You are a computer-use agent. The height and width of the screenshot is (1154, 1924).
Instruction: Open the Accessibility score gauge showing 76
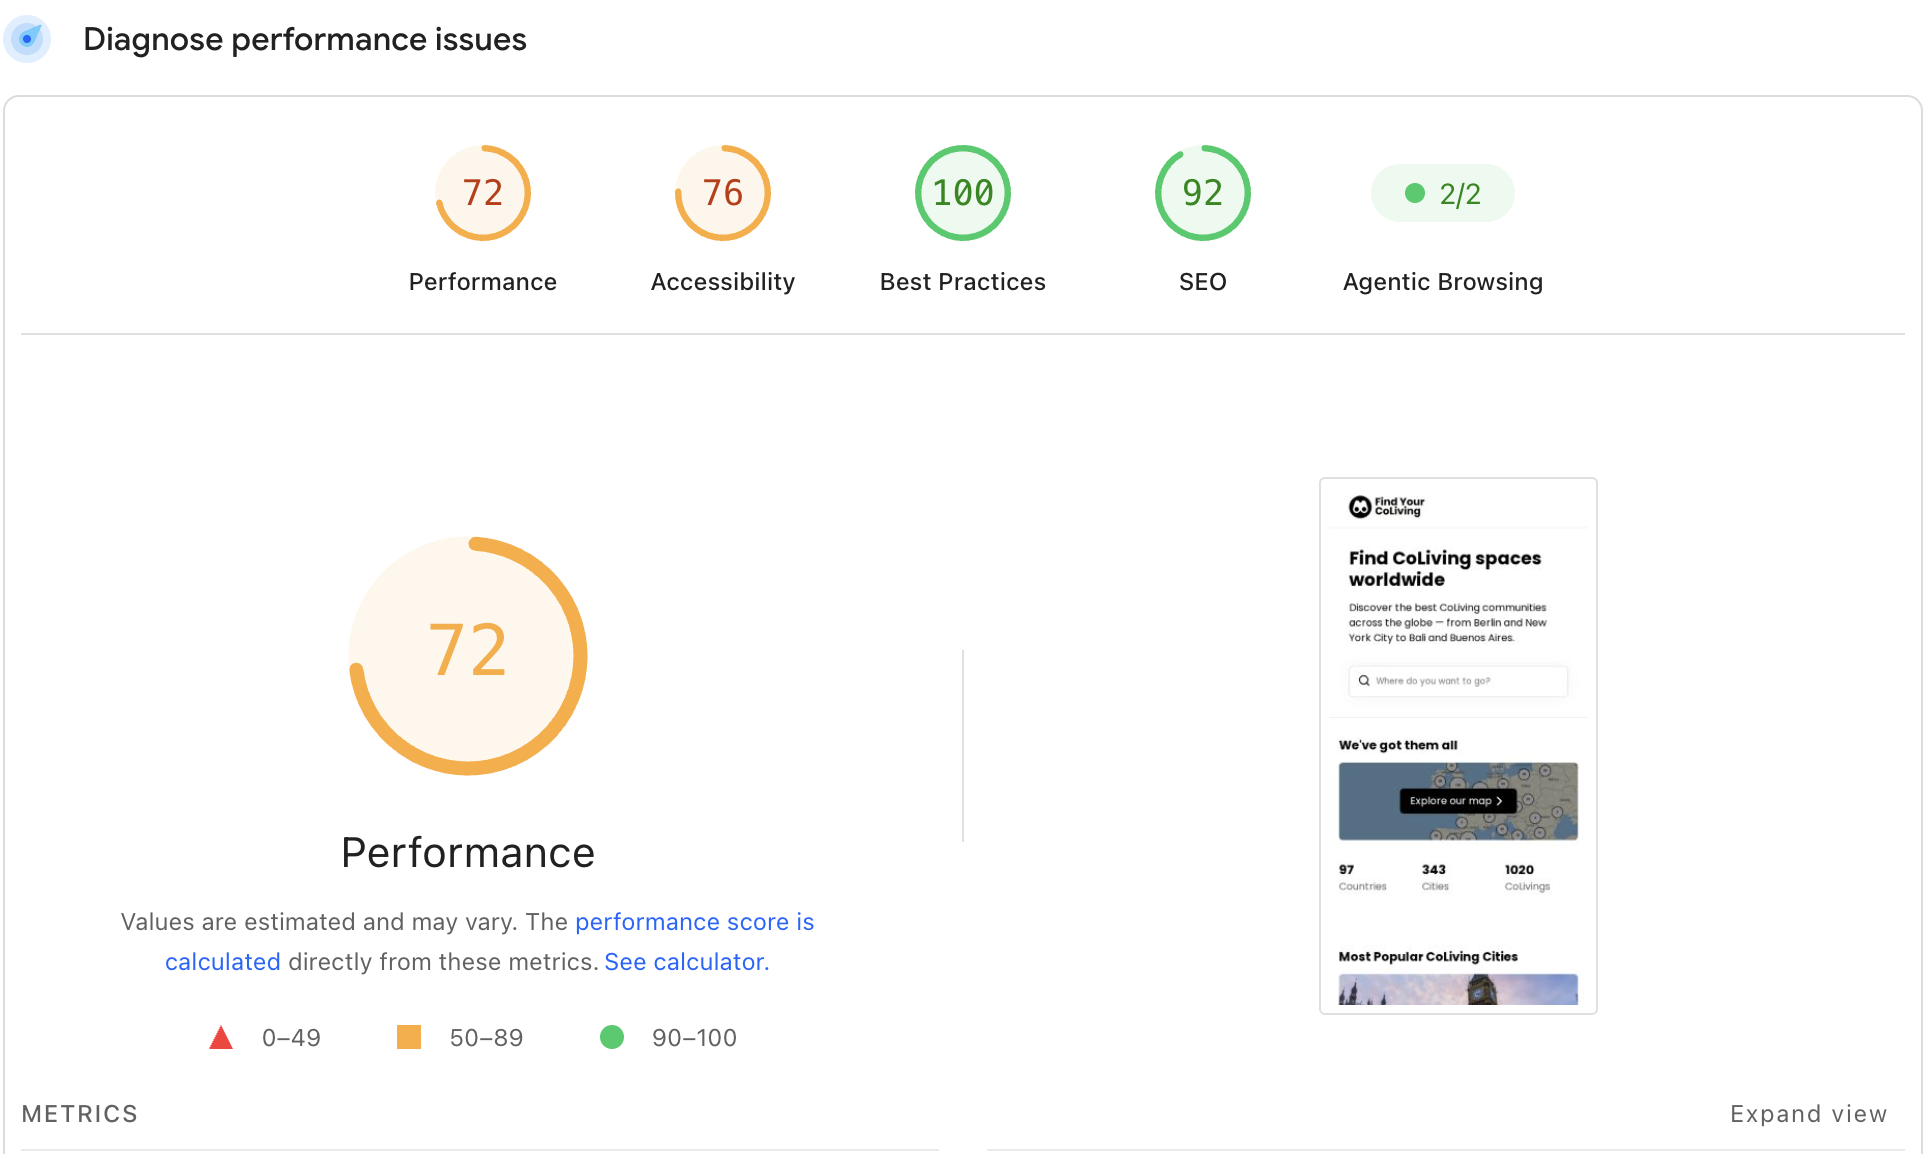(723, 193)
